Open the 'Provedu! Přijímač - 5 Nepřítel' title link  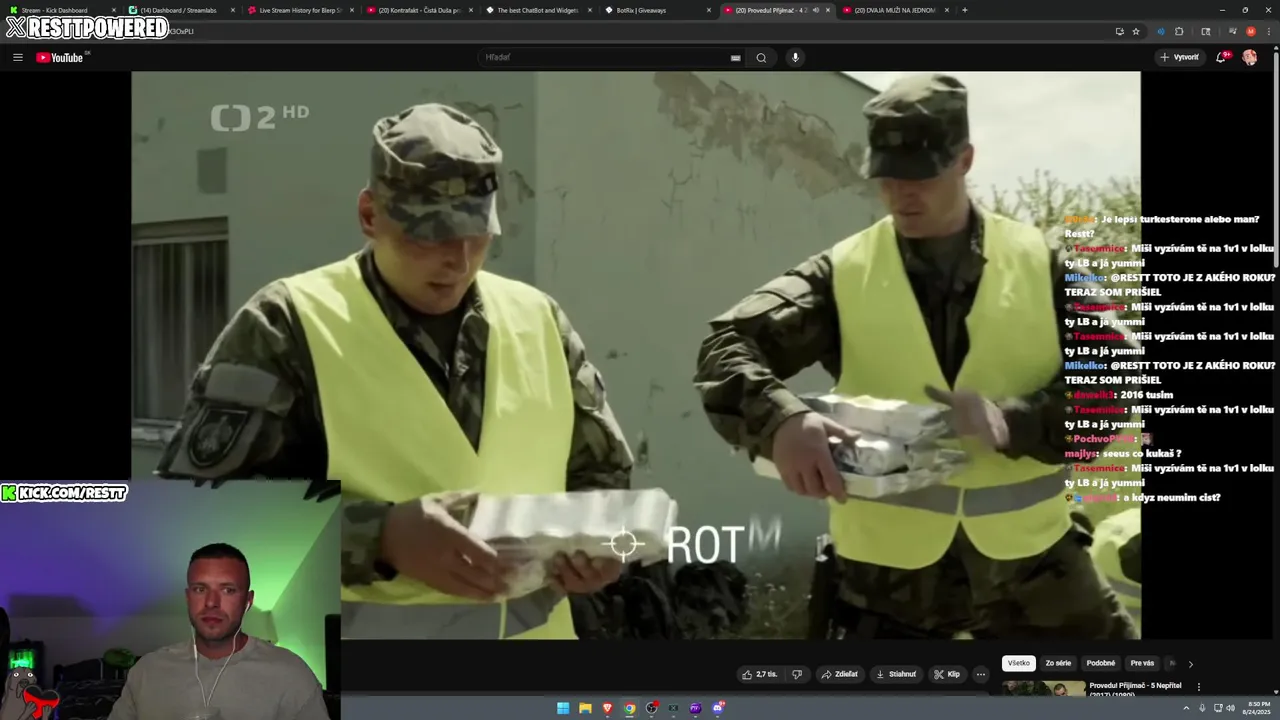tap(1135, 686)
